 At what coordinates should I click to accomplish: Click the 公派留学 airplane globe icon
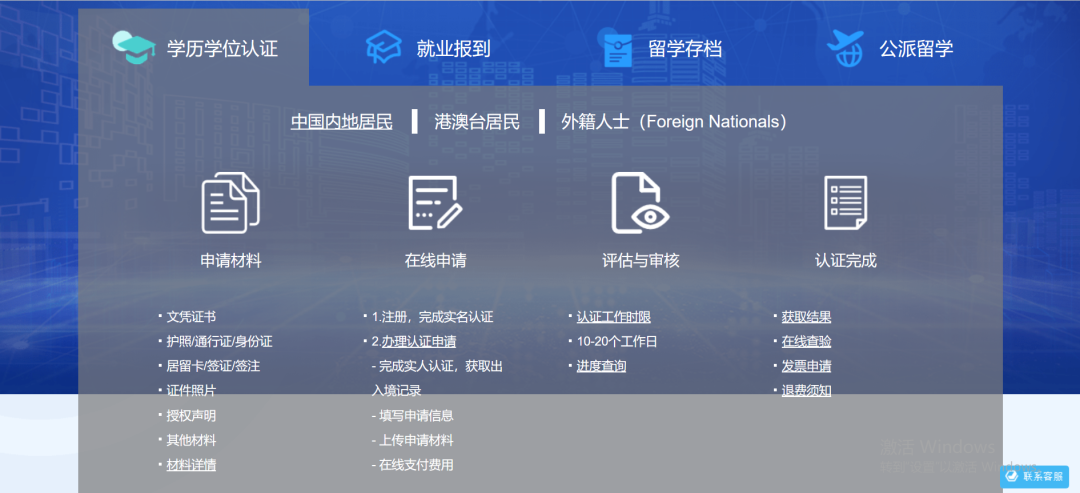tap(846, 48)
